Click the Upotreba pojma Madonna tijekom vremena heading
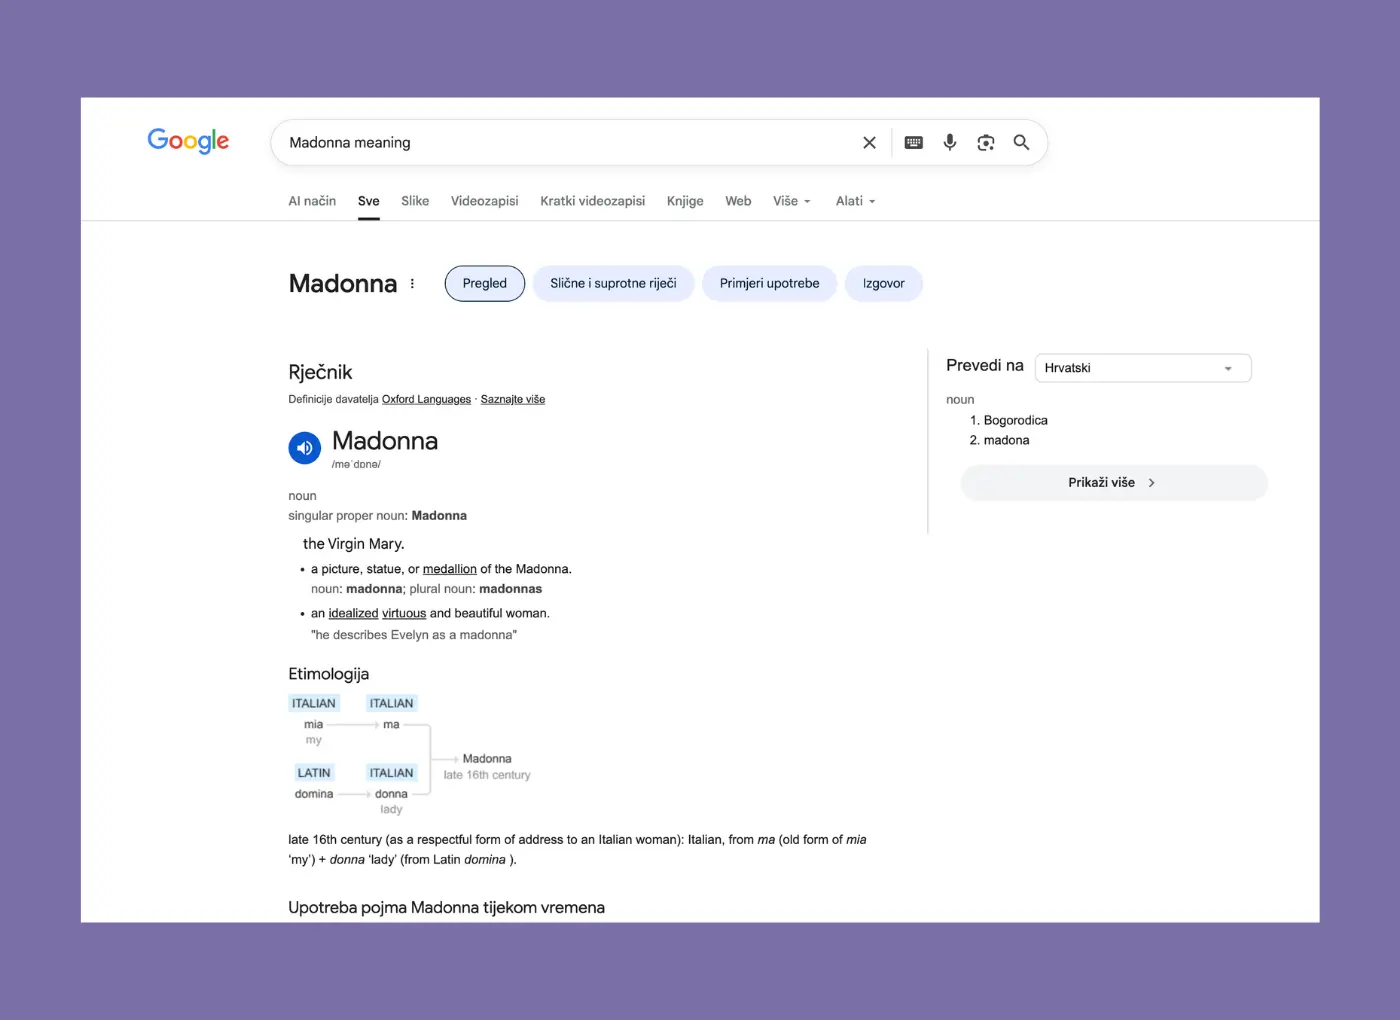1400x1020 pixels. [446, 908]
